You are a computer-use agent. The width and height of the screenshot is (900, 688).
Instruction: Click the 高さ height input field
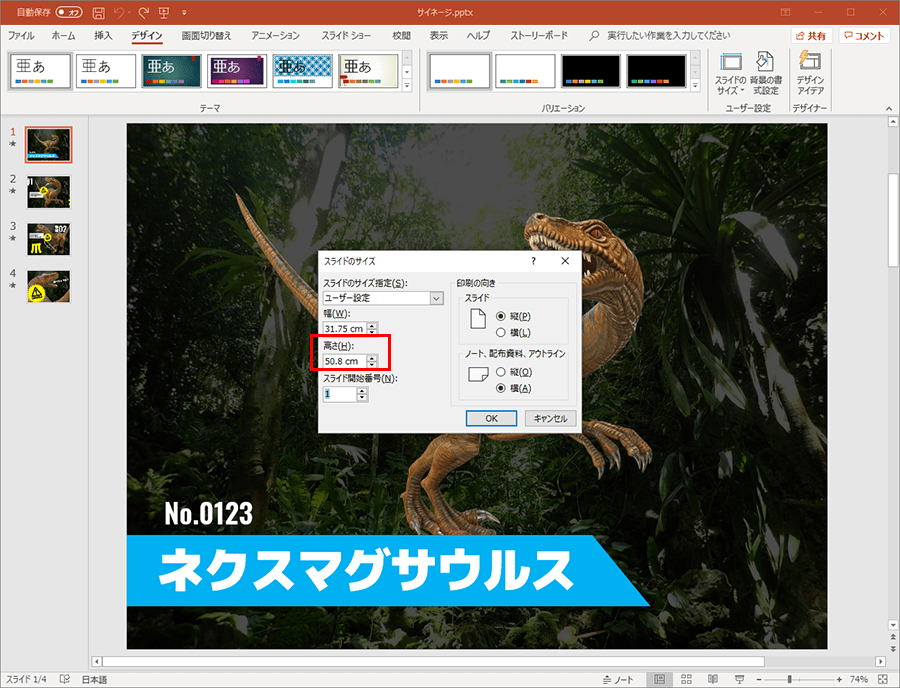click(344, 361)
